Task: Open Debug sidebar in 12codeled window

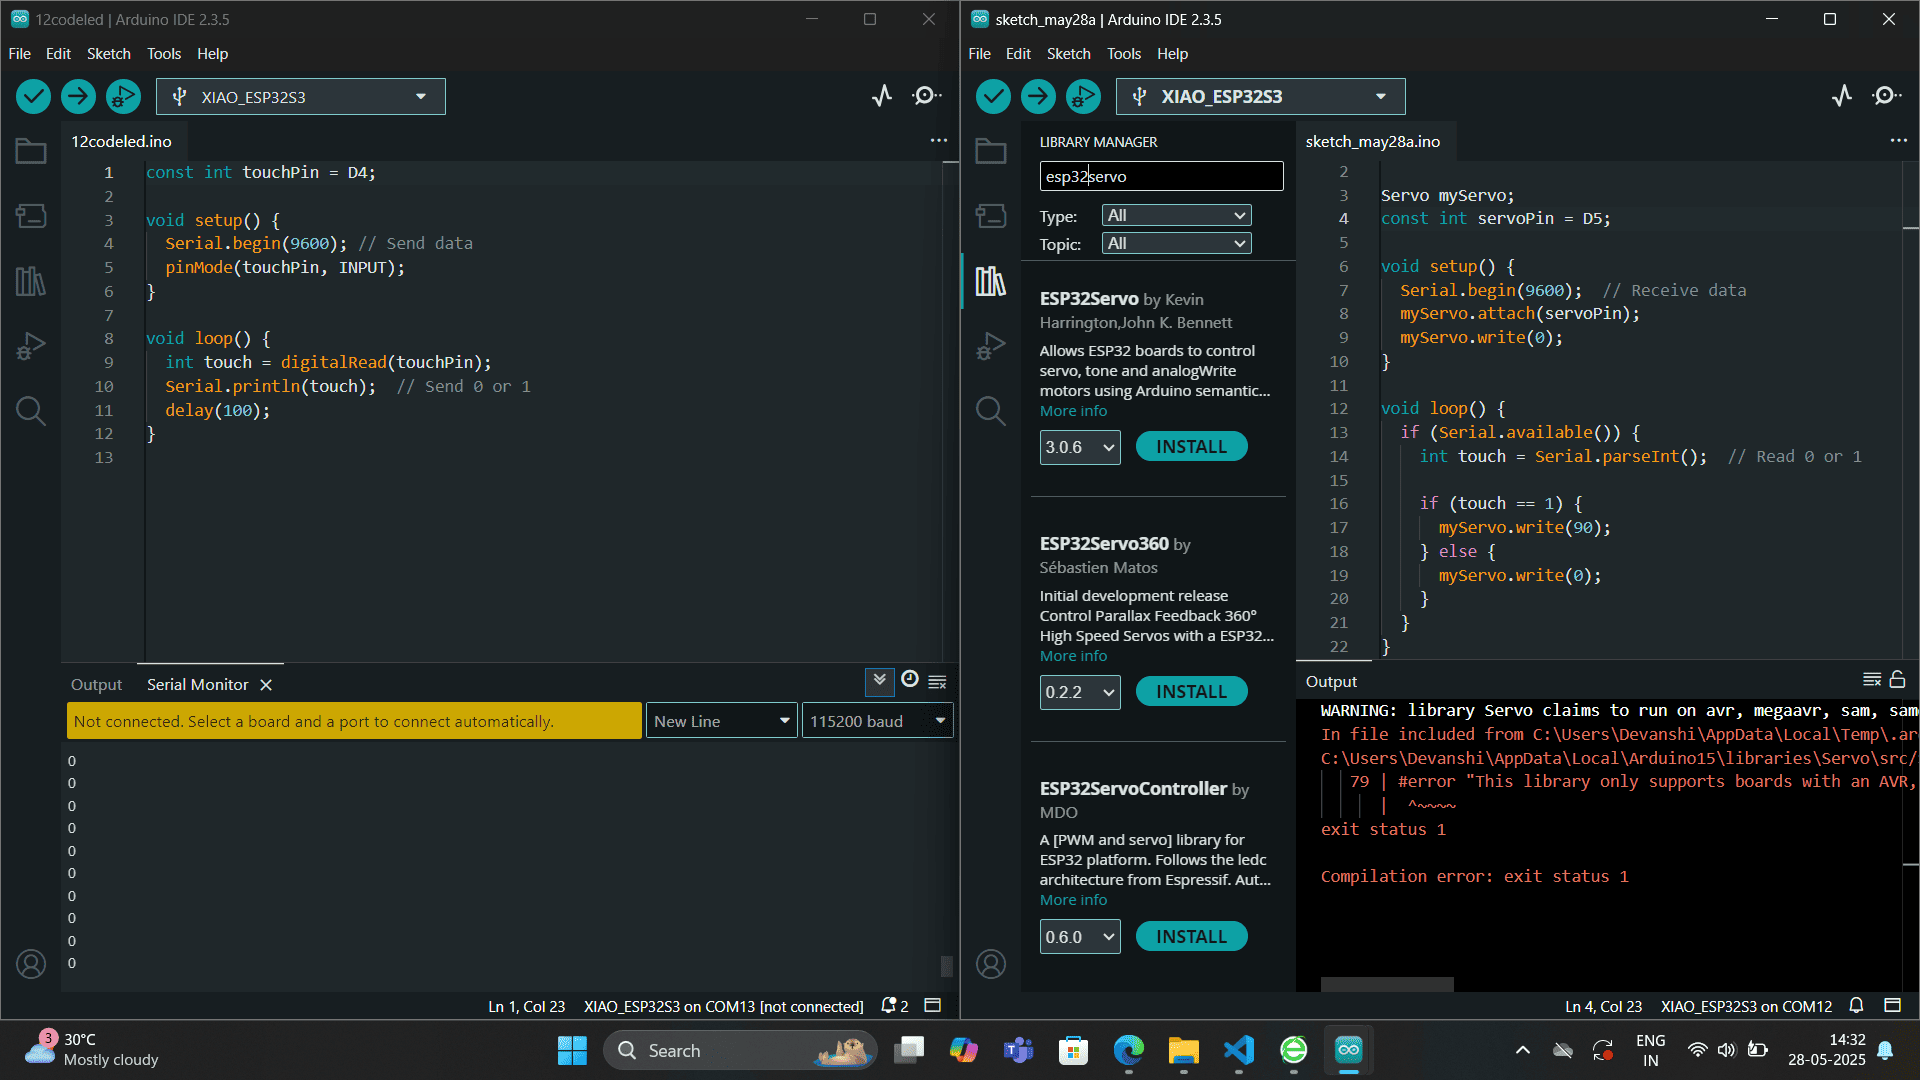Action: point(31,346)
